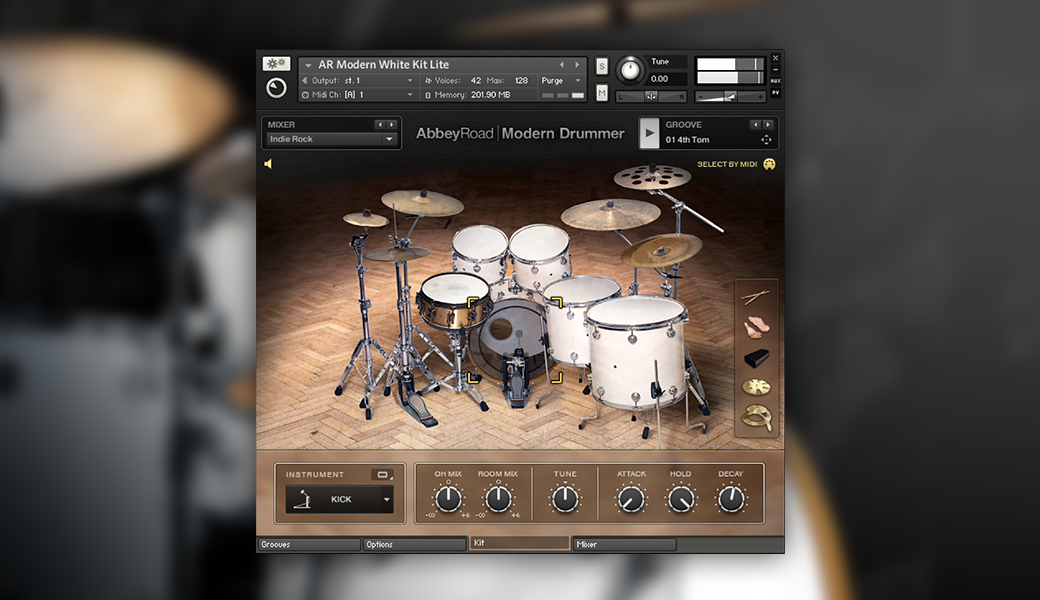Click the china cymbal on the right
Screen dimensions: 1040x600
661,249
